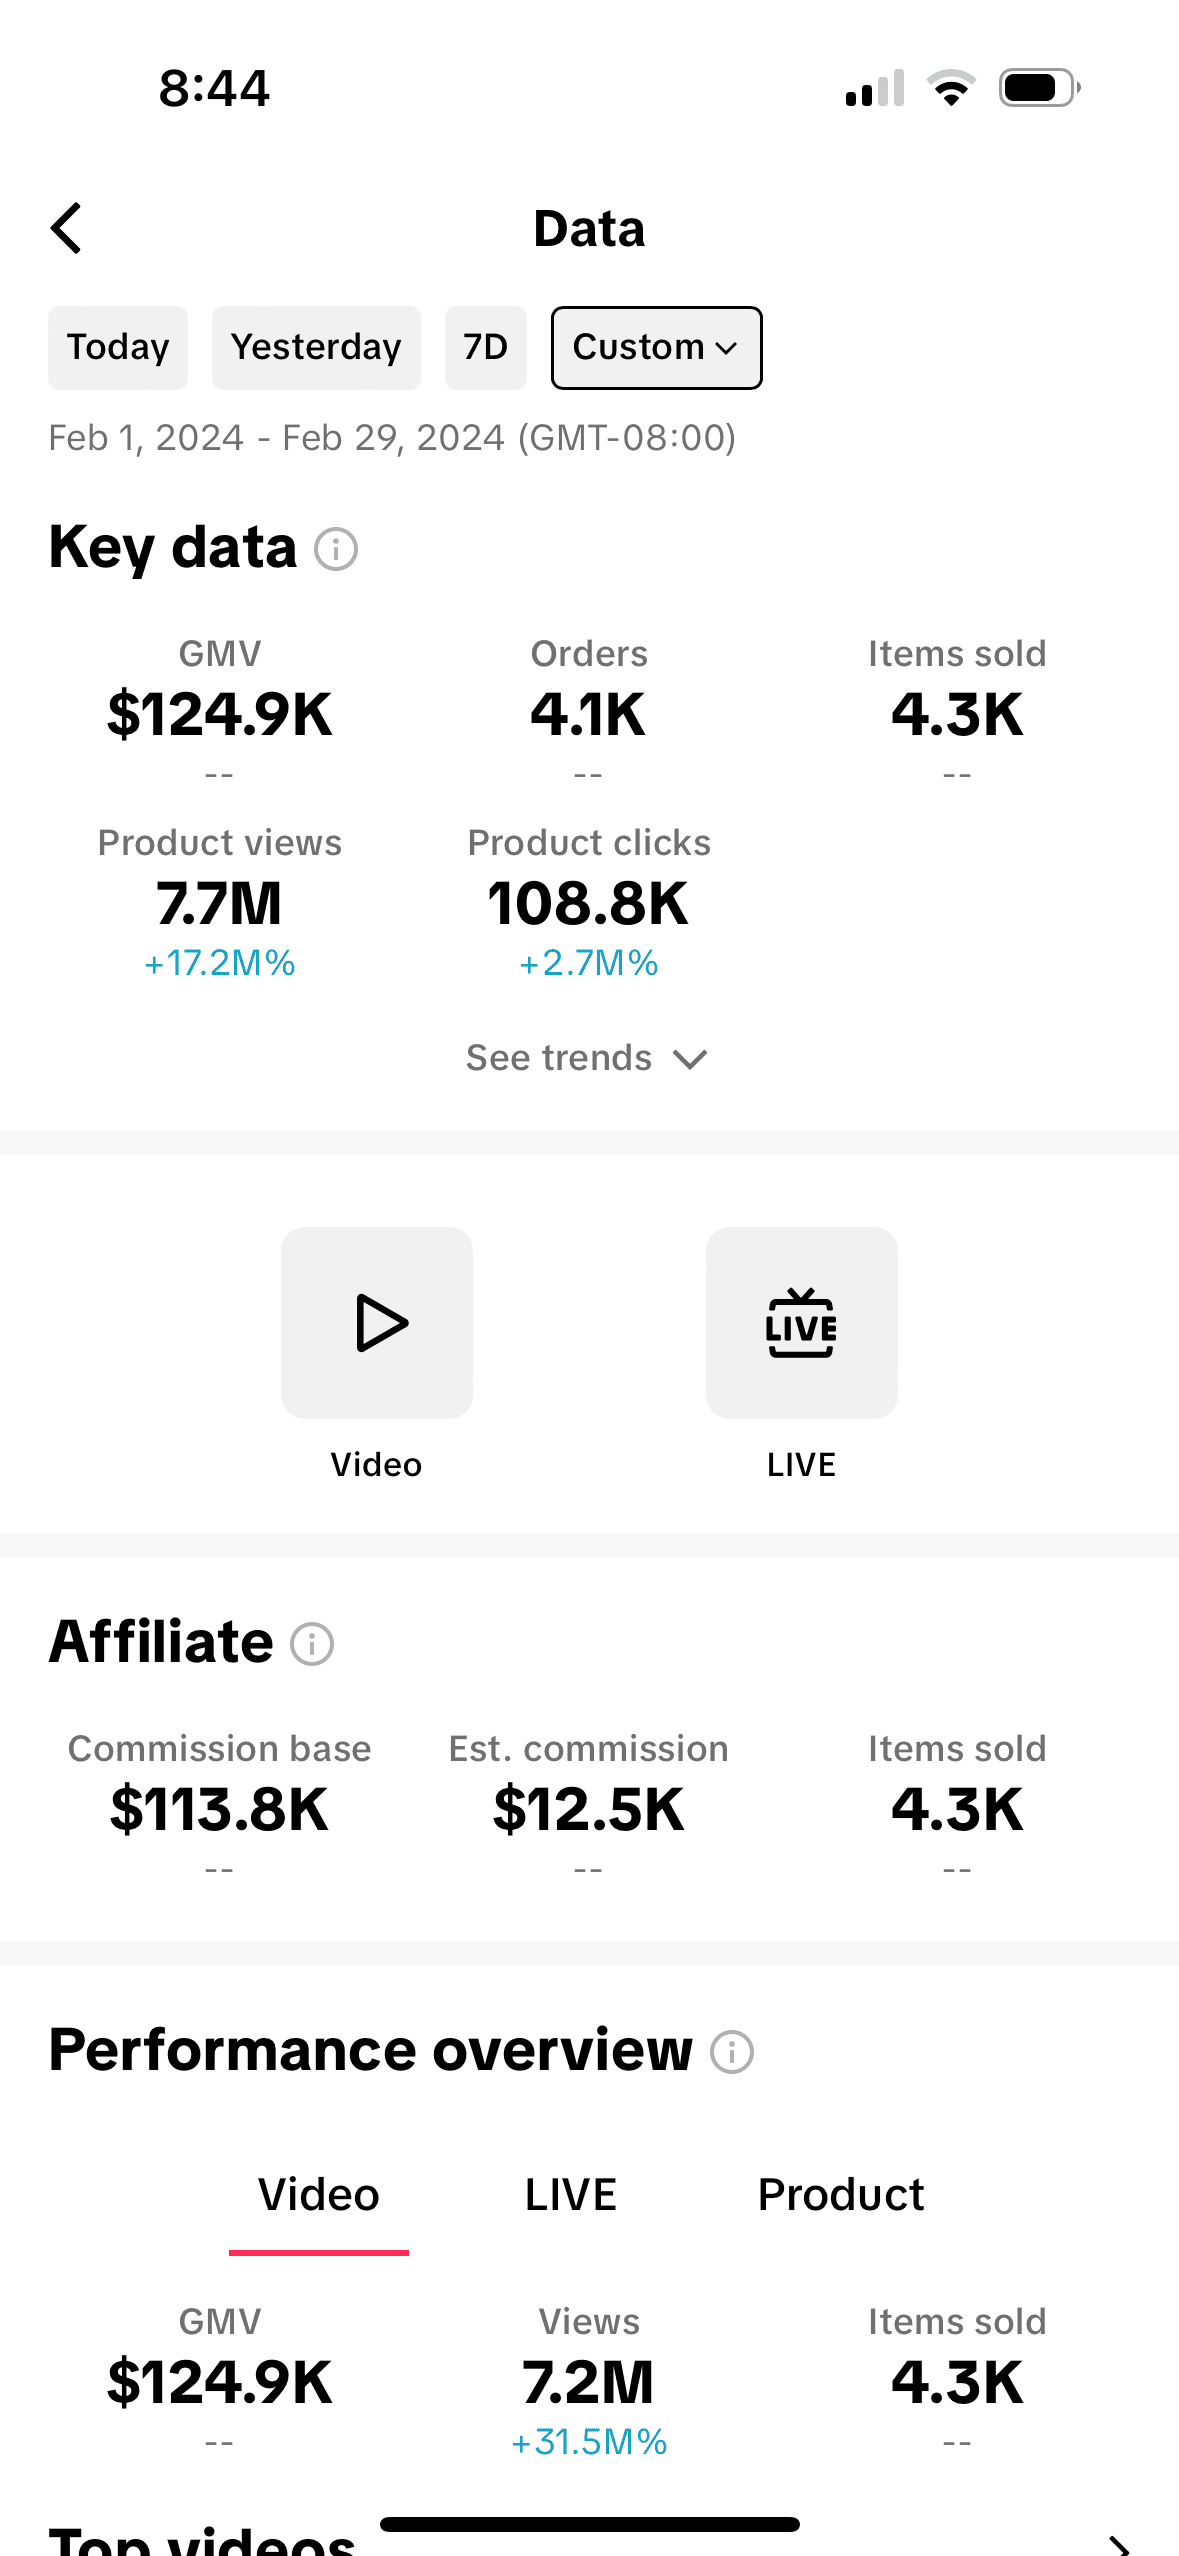Tap the battery status icon

pos(1040,88)
